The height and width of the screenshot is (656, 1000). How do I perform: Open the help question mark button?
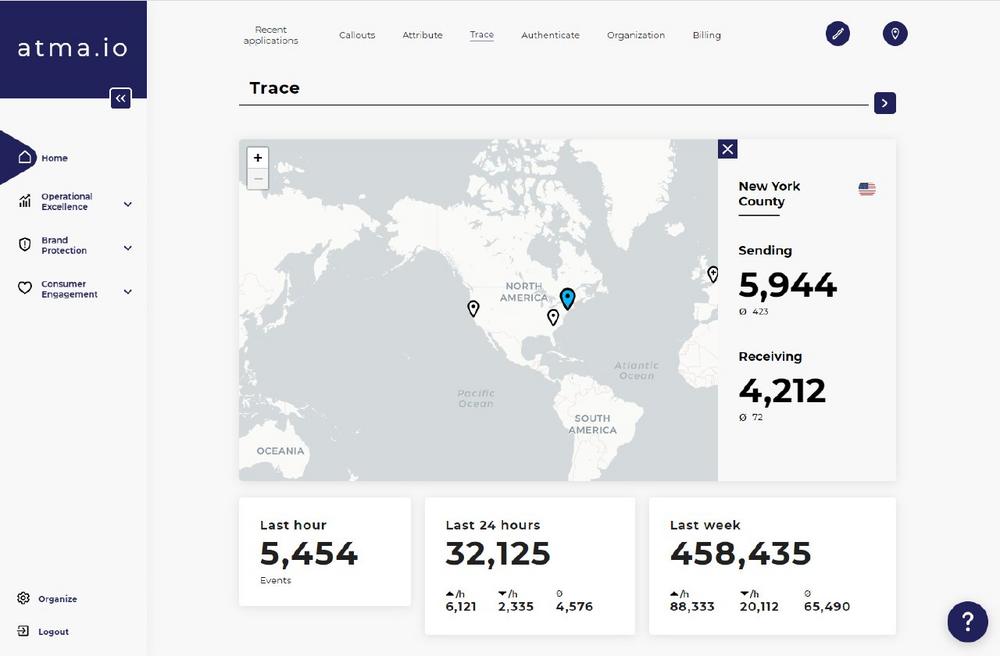coord(967,622)
